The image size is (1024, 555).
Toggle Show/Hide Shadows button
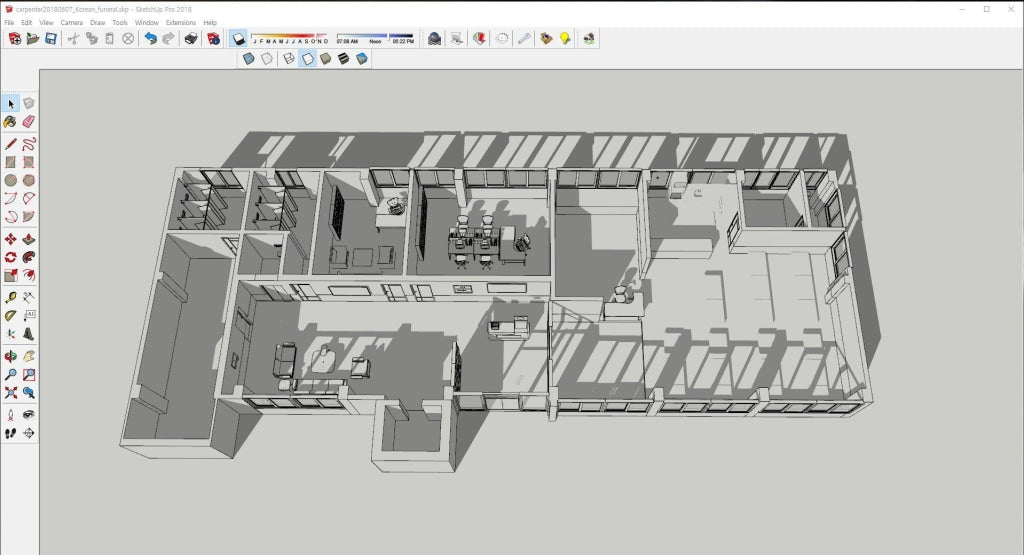239,38
